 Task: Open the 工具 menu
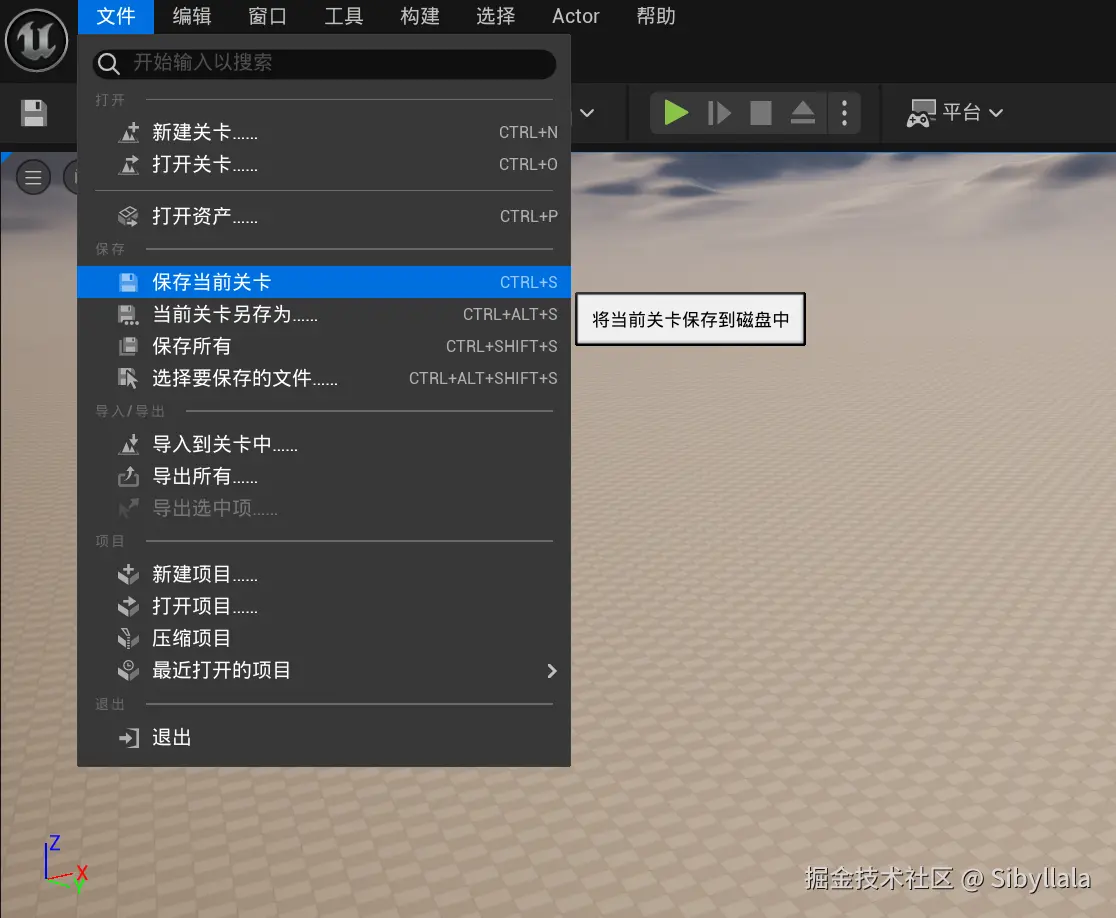[x=344, y=16]
